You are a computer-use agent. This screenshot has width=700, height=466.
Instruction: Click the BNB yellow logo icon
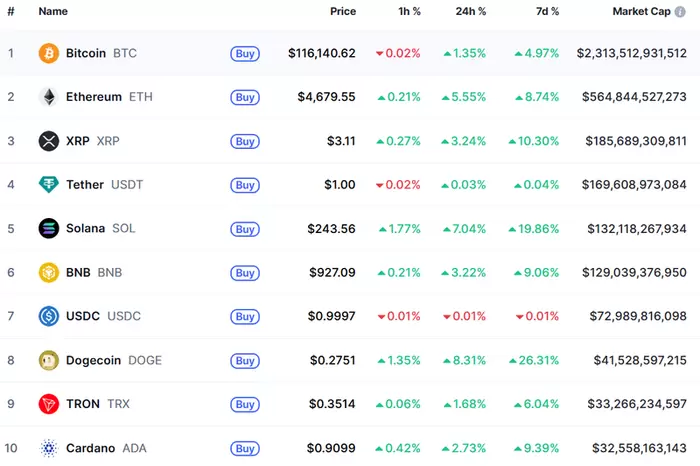tap(49, 272)
